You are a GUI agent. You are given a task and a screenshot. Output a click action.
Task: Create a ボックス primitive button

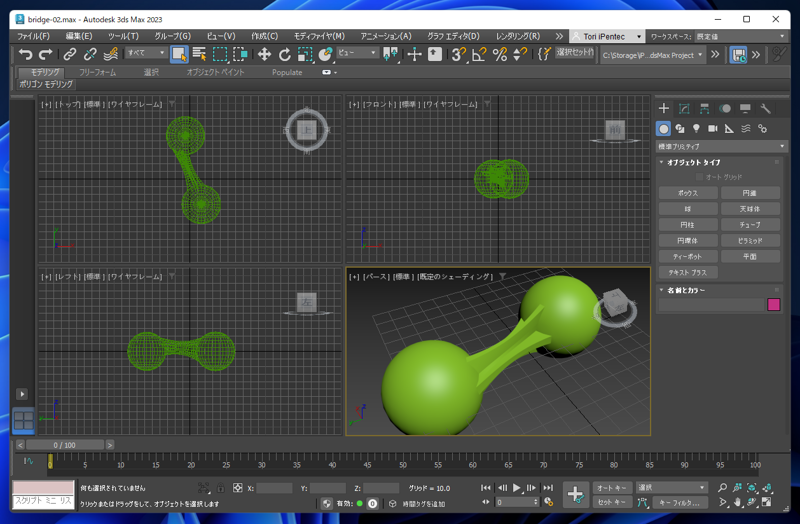pos(688,193)
